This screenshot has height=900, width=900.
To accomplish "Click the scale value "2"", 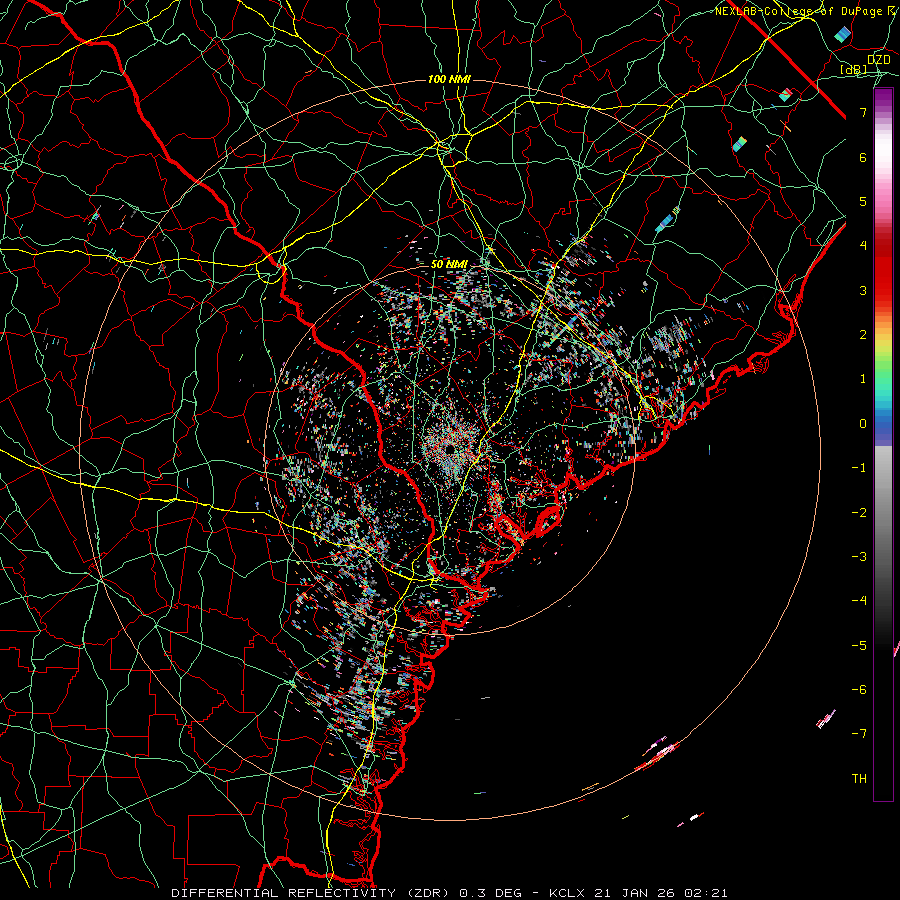I will pos(863,335).
